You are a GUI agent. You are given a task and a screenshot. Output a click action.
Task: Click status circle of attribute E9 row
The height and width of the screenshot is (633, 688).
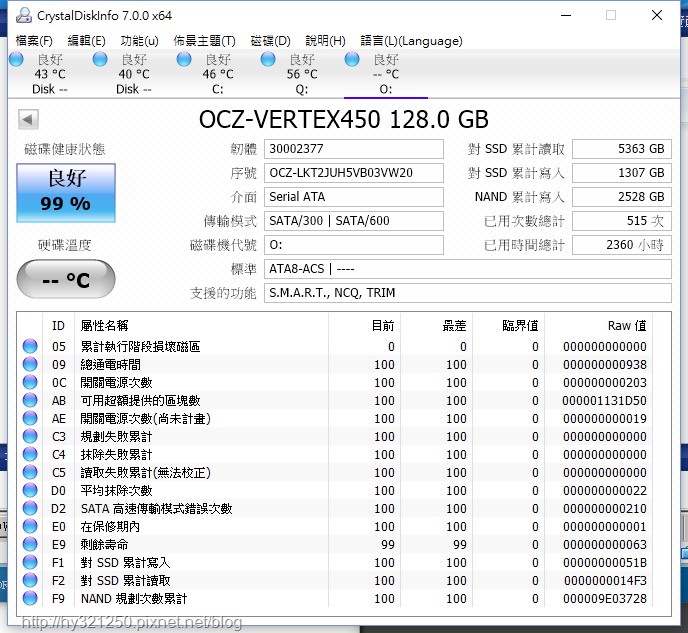[30, 544]
